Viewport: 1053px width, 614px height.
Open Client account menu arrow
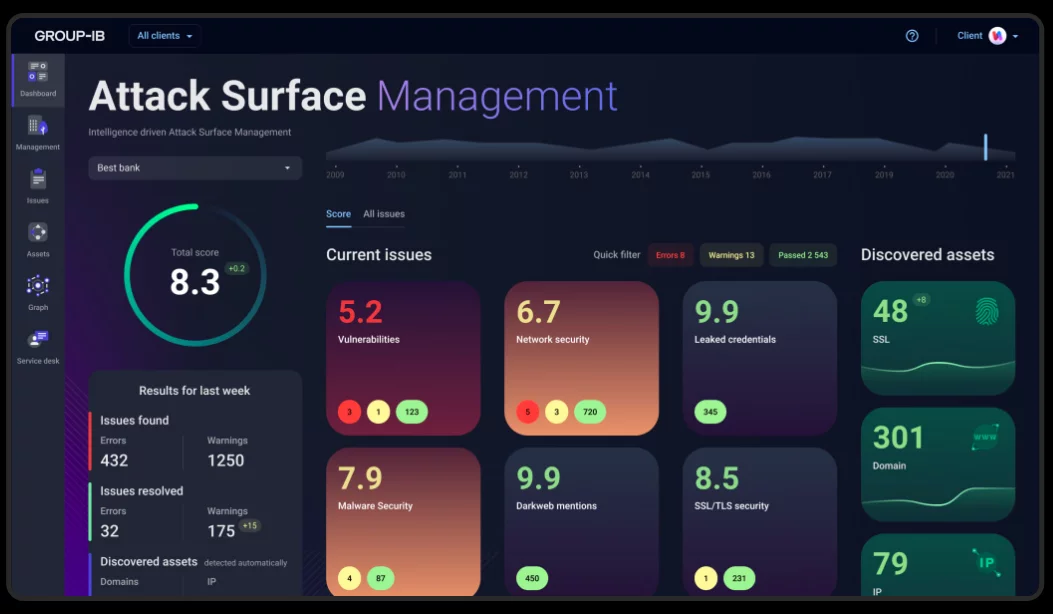click(x=1015, y=36)
